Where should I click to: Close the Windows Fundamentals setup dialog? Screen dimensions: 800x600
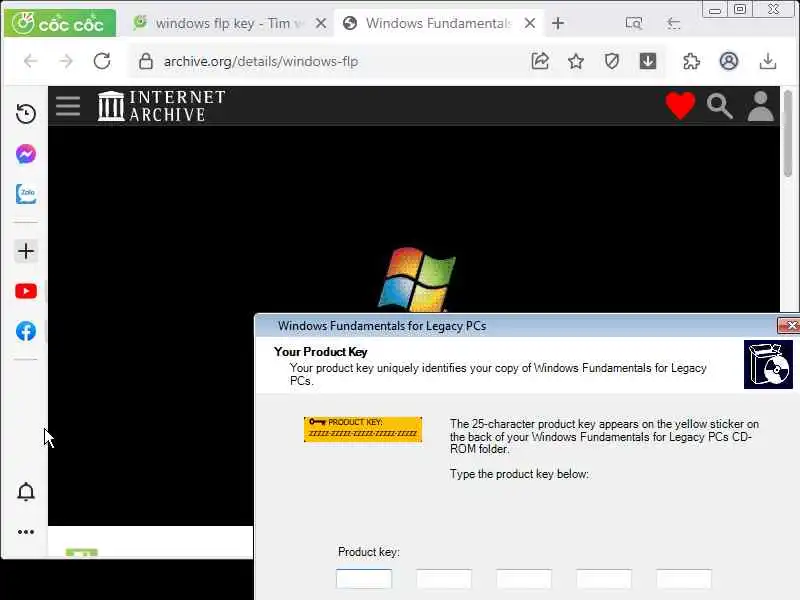pos(789,326)
